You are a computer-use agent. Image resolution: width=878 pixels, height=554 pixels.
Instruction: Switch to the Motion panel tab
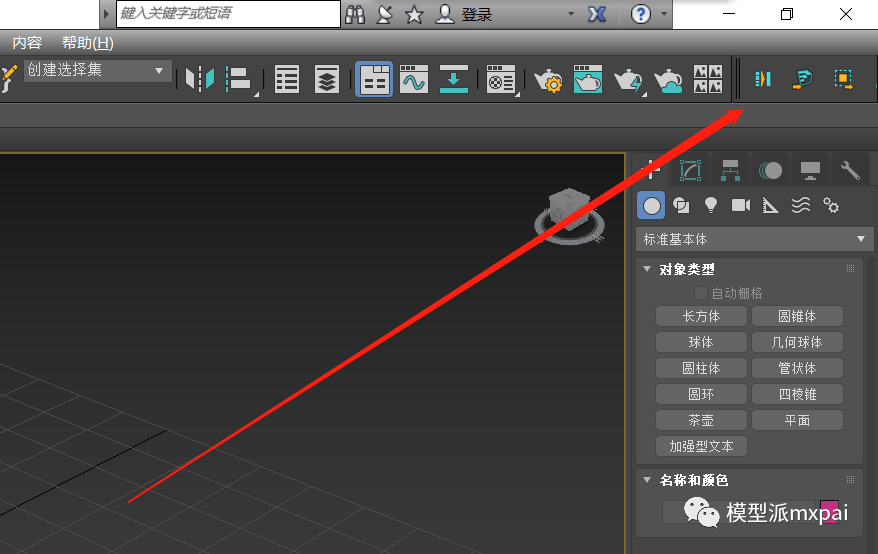coord(770,170)
